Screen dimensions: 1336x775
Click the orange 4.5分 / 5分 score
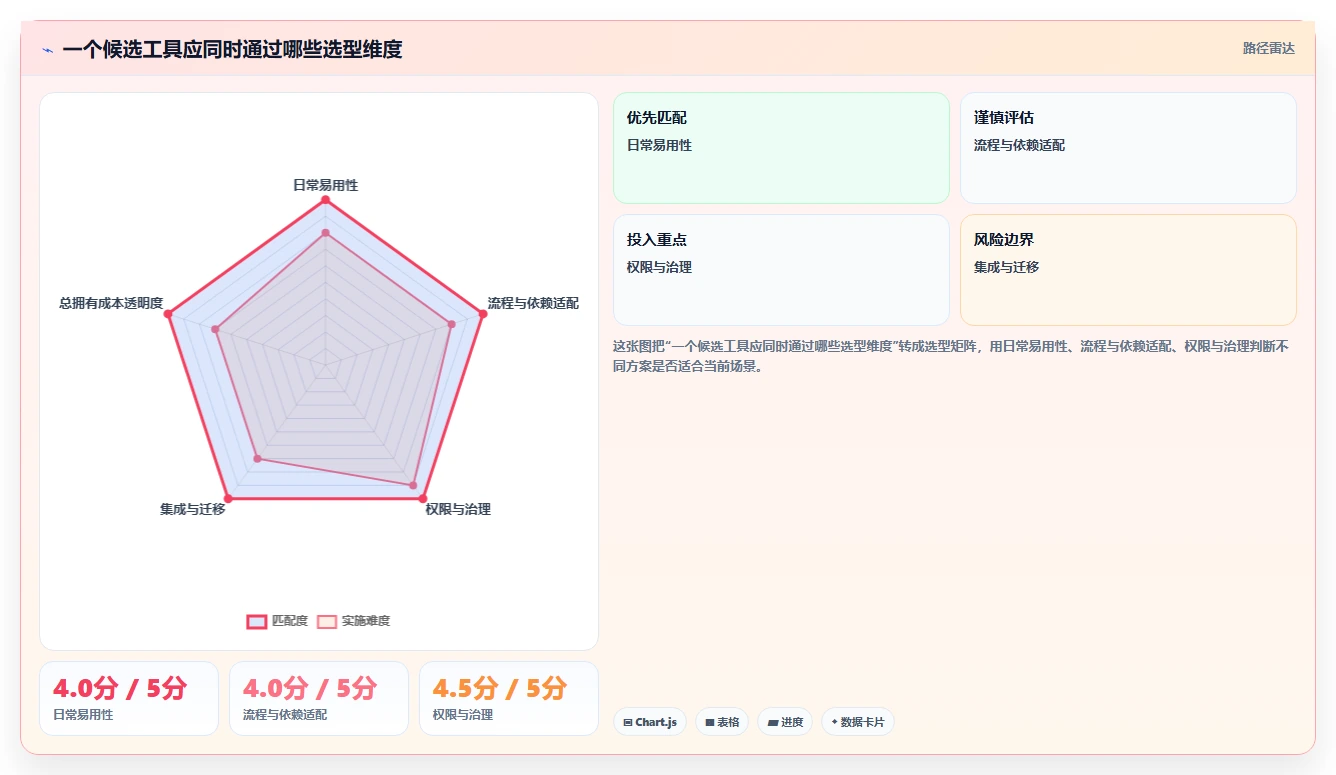coord(500,688)
